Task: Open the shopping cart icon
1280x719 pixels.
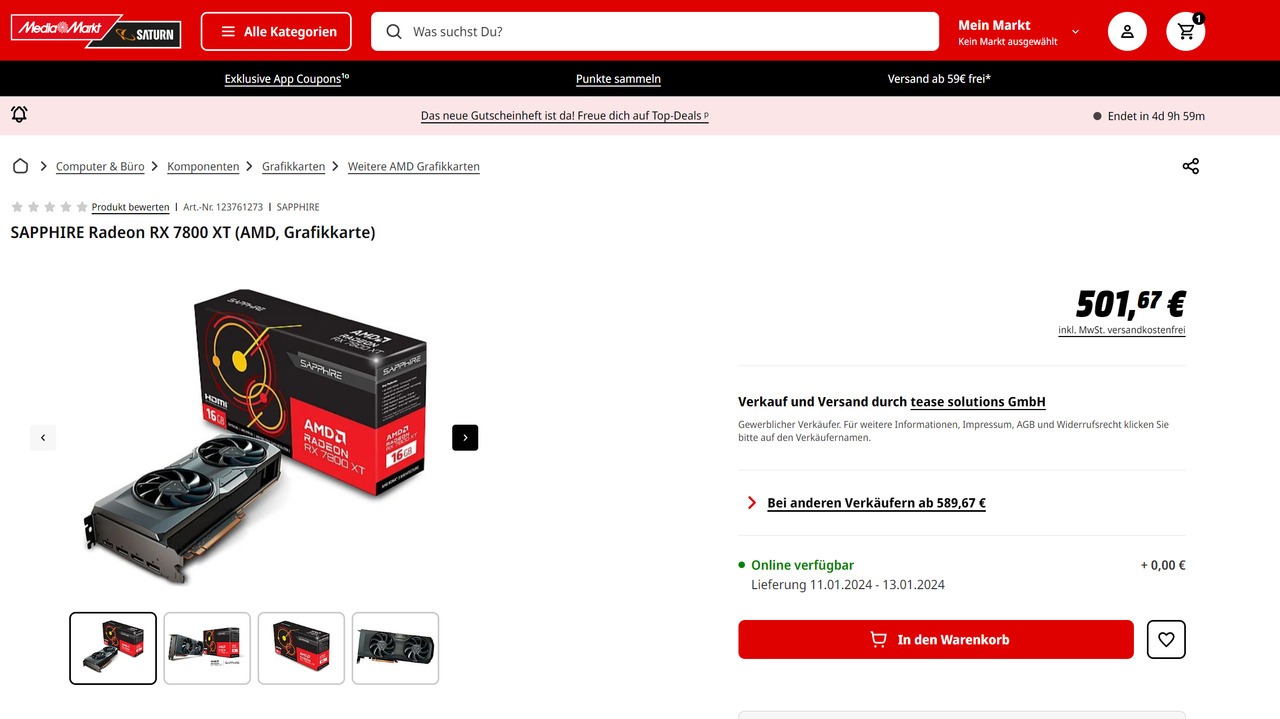Action: pos(1186,32)
